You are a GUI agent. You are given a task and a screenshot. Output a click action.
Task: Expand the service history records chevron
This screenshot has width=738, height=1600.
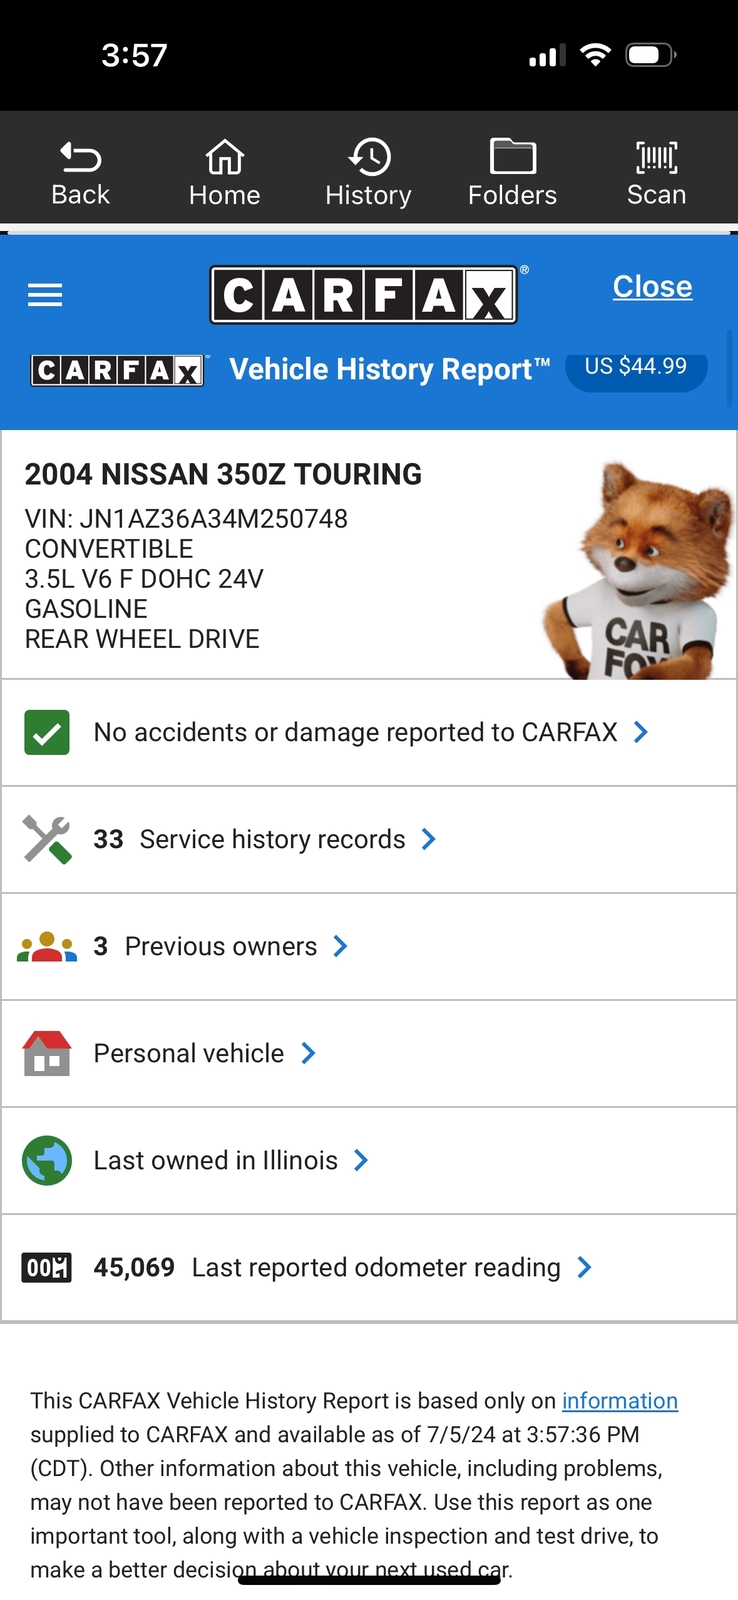(x=429, y=840)
